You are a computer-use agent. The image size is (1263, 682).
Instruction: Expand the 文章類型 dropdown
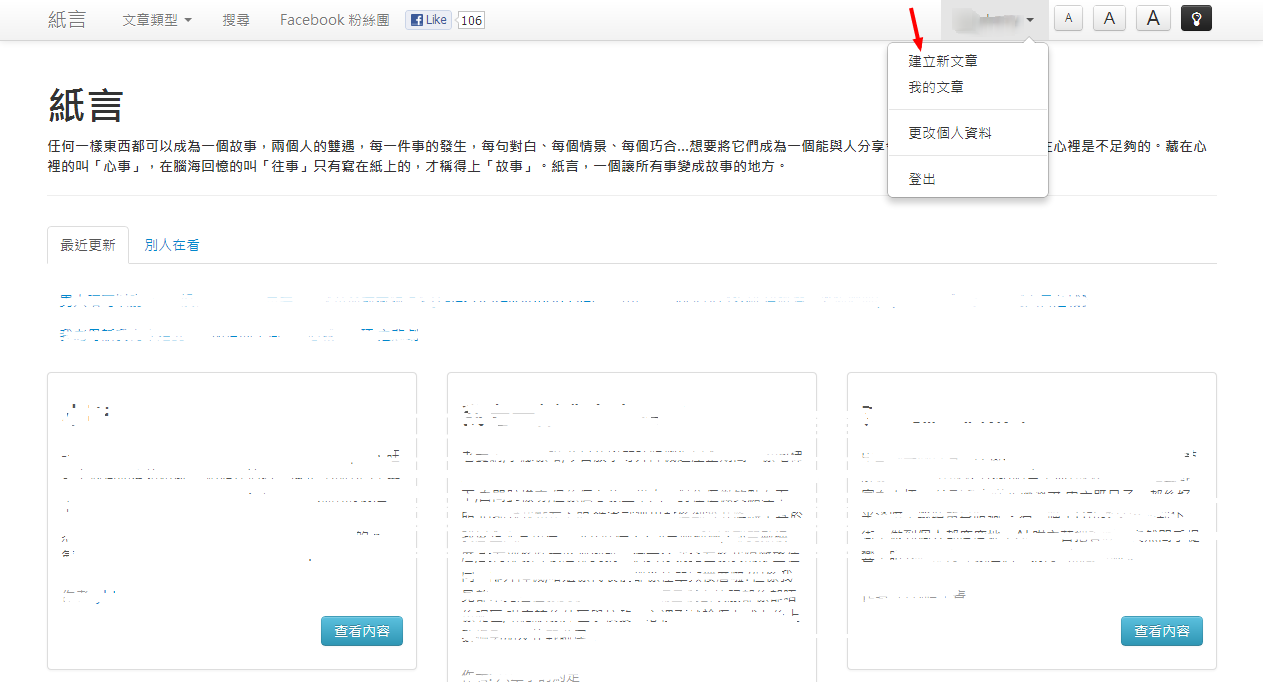click(x=157, y=20)
